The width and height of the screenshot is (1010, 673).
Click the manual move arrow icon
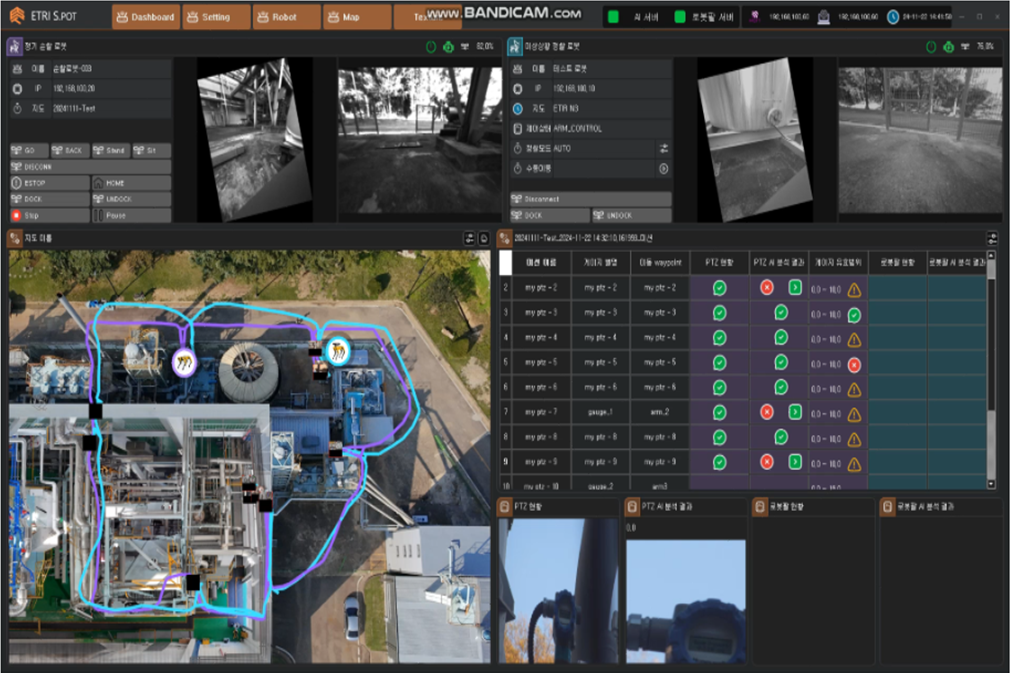click(663, 169)
